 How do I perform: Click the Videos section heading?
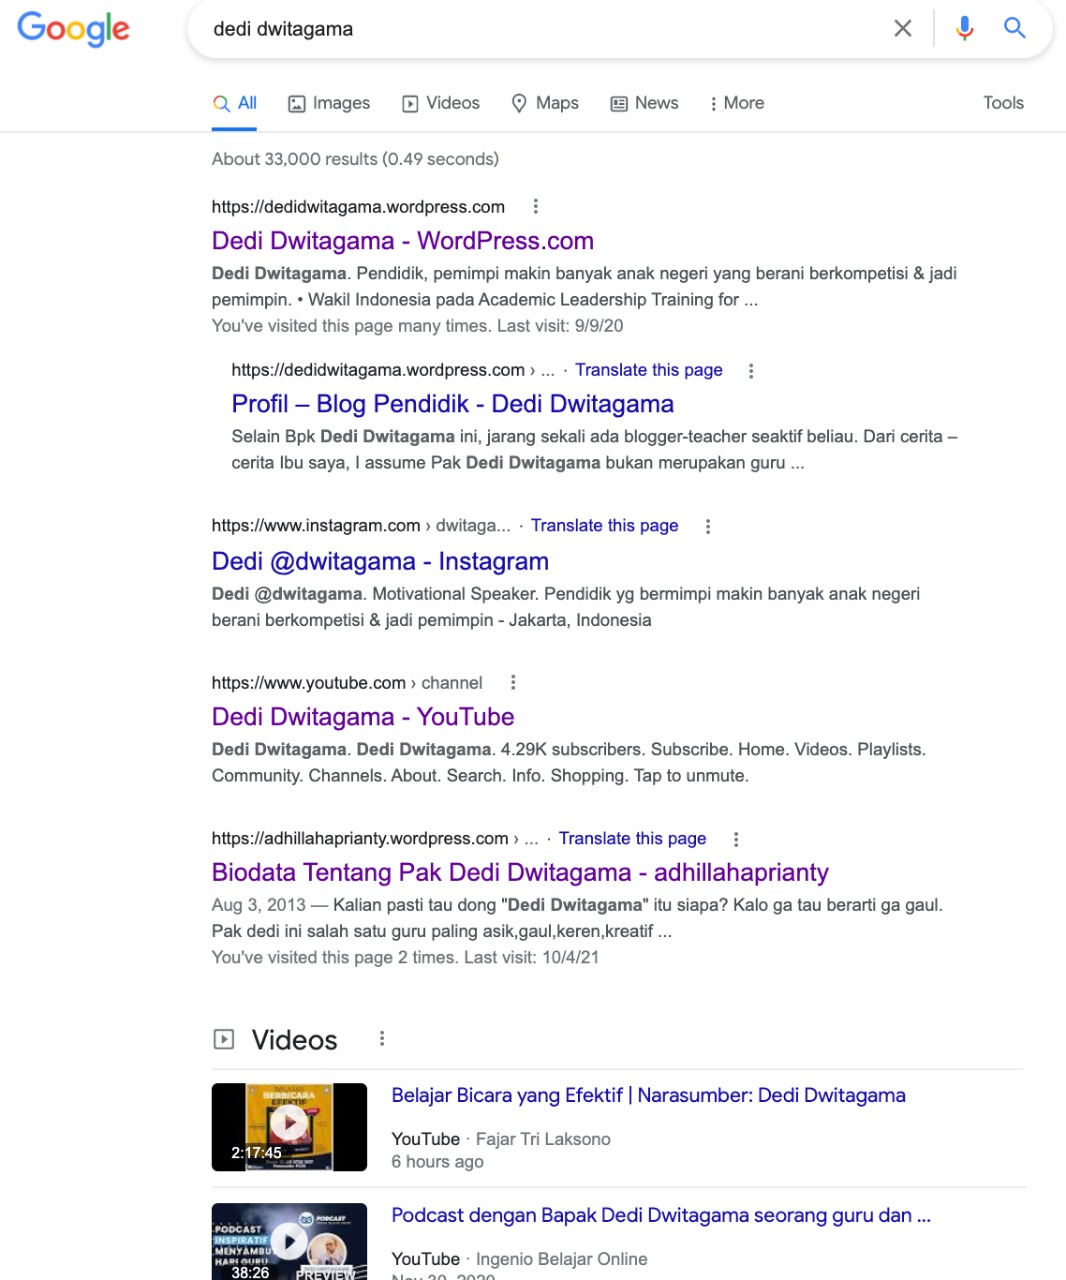point(295,1040)
